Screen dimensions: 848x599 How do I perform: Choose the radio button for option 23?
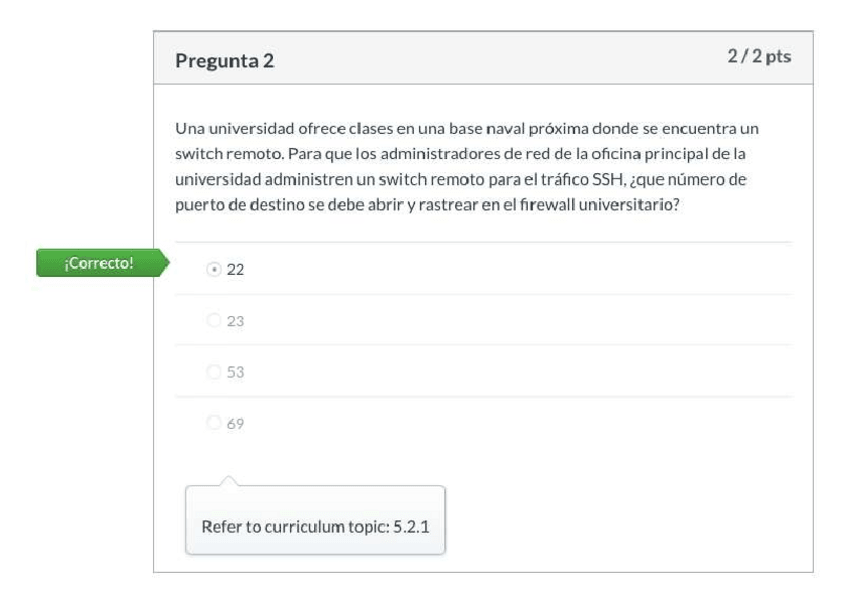point(213,321)
